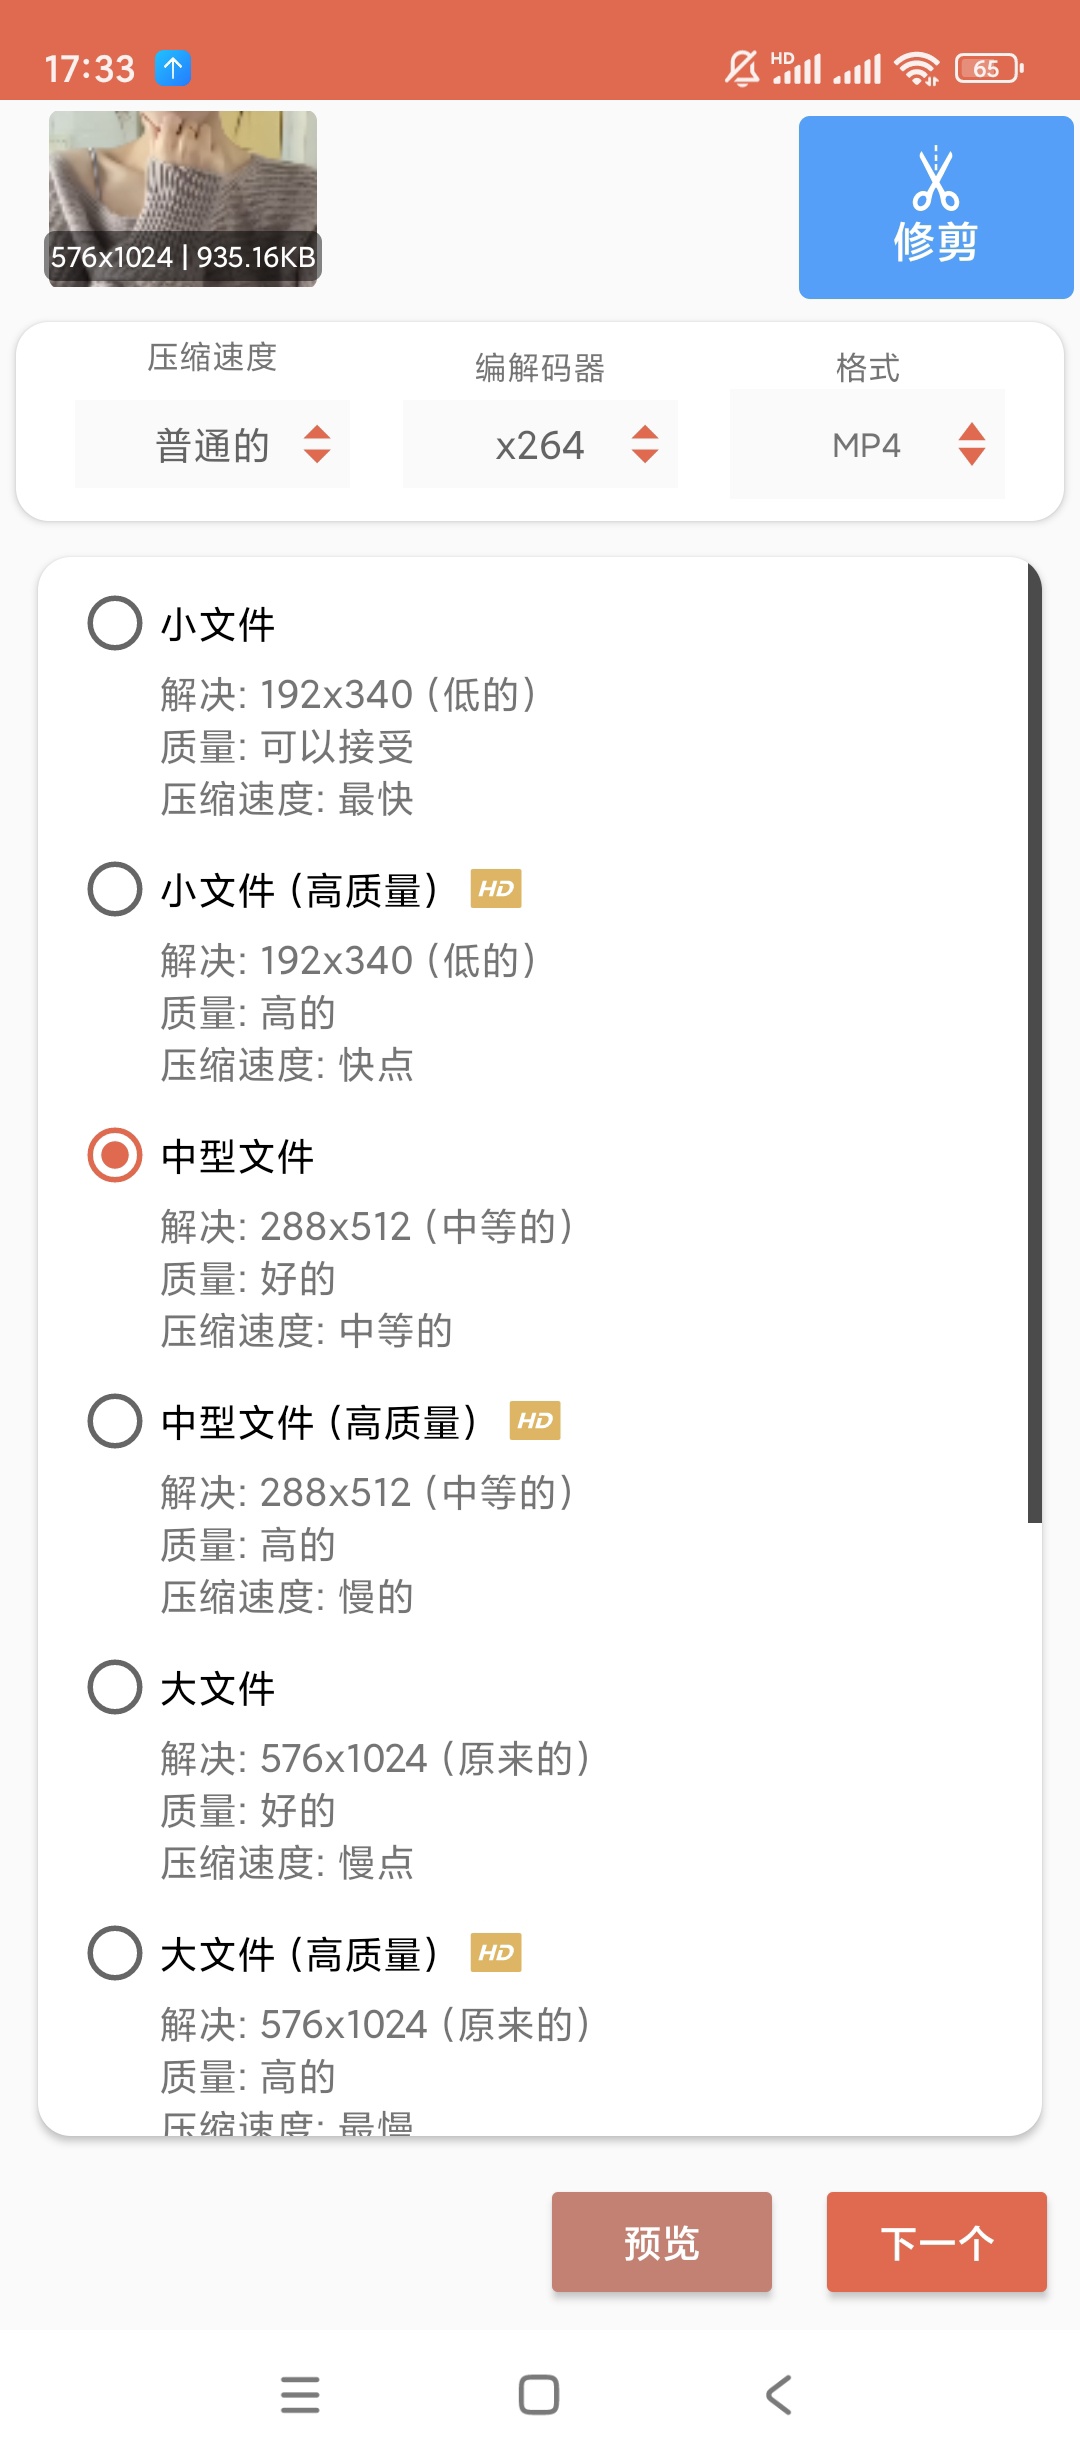Tap the HD badge on 大文件 (高质量)
The width and height of the screenshot is (1080, 2460).
(496, 1953)
